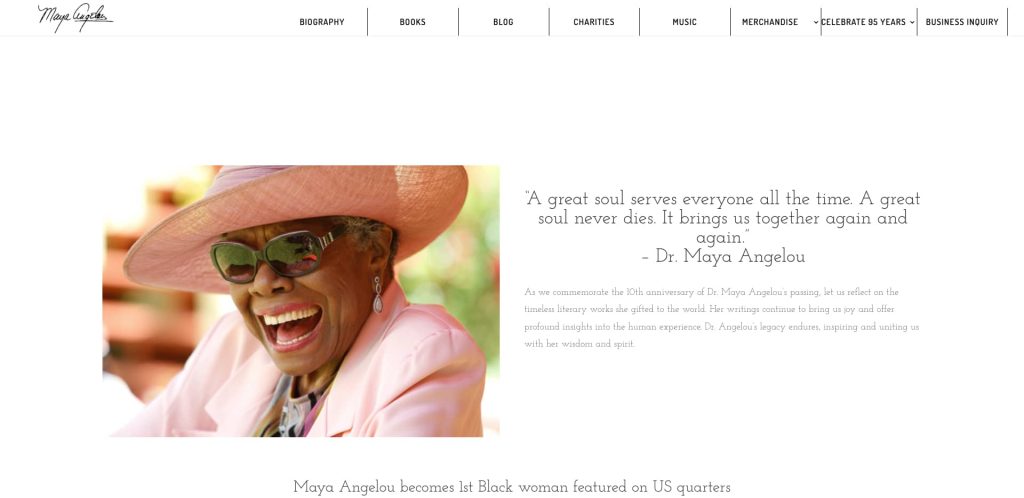1024x498 pixels.
Task: Expand the chevron beside Celebrate 95 Years
Action: click(x=912, y=22)
